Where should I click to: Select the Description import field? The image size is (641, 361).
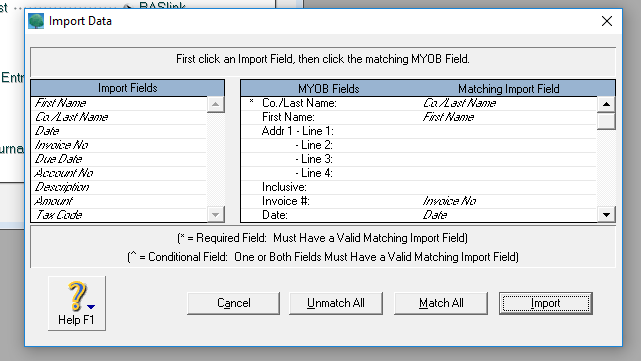[x=119, y=187]
